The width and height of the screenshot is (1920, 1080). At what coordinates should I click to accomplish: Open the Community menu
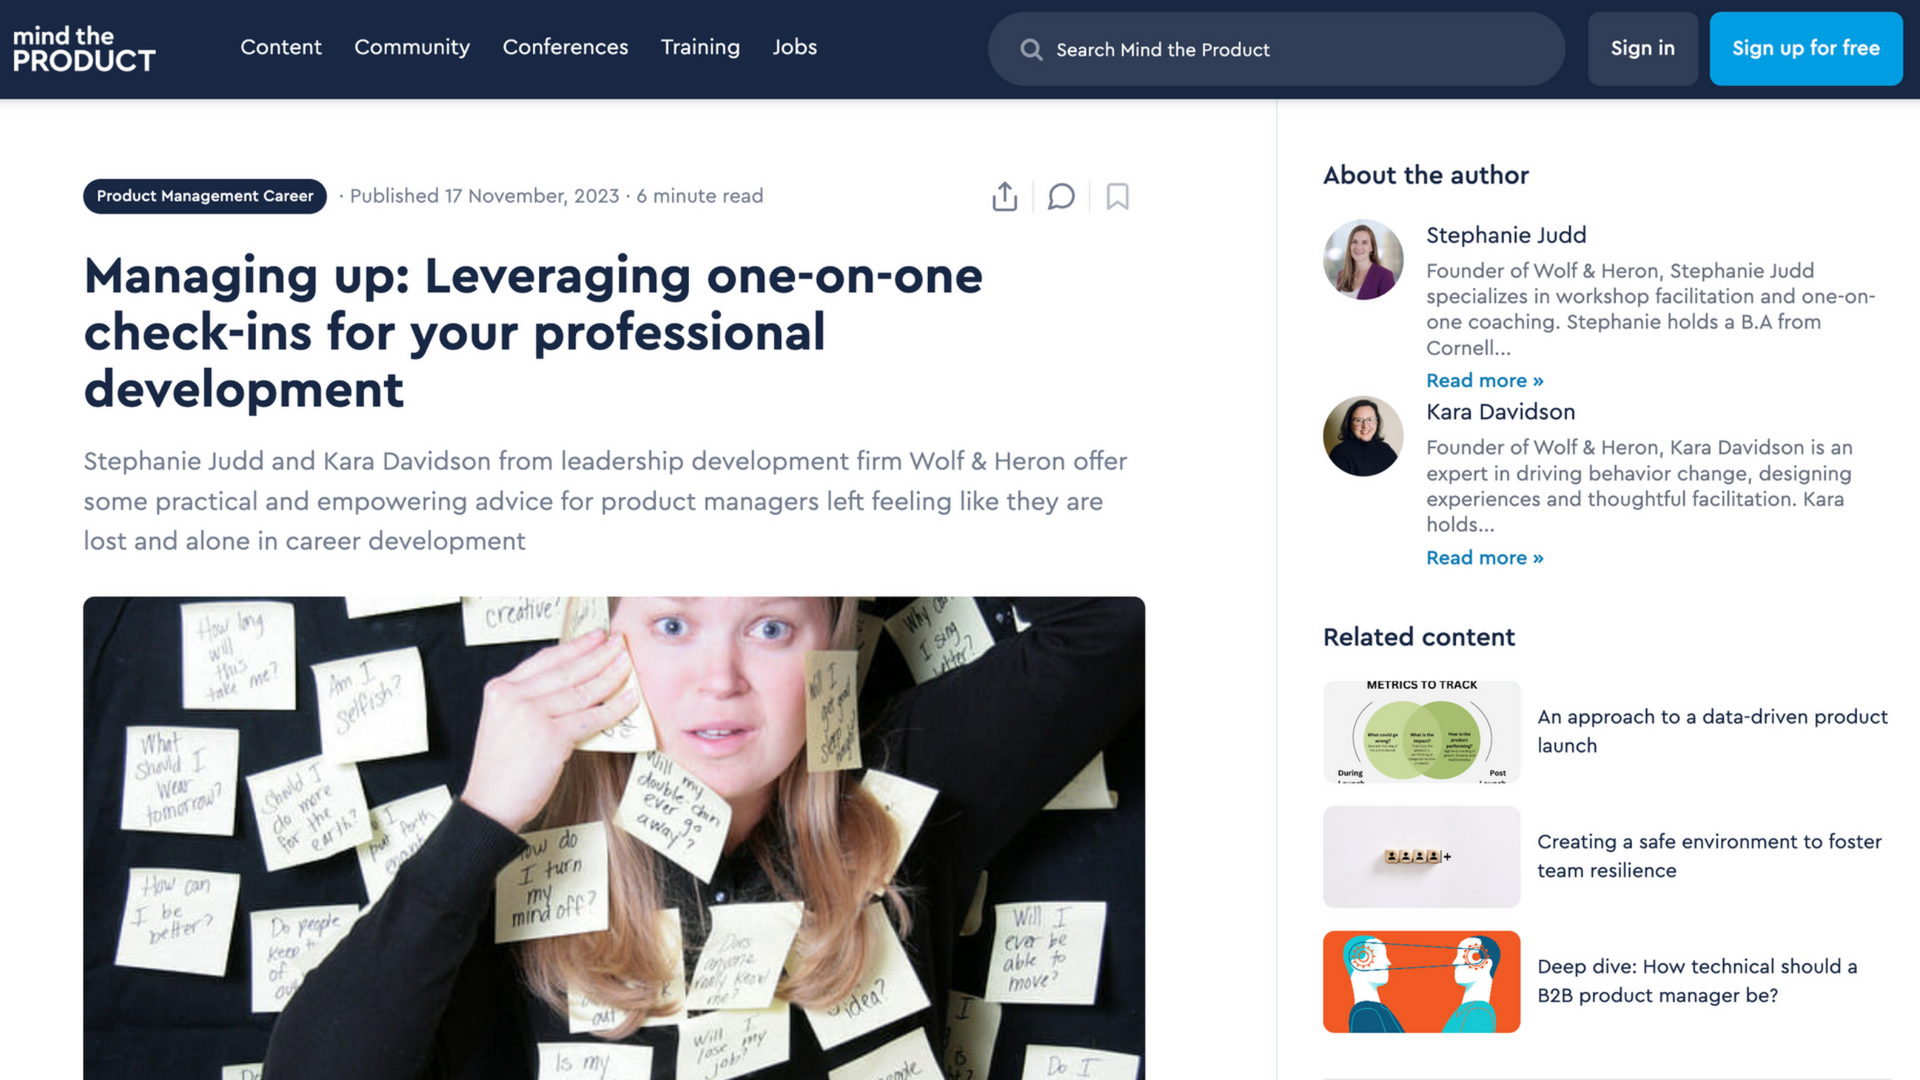[x=412, y=47]
